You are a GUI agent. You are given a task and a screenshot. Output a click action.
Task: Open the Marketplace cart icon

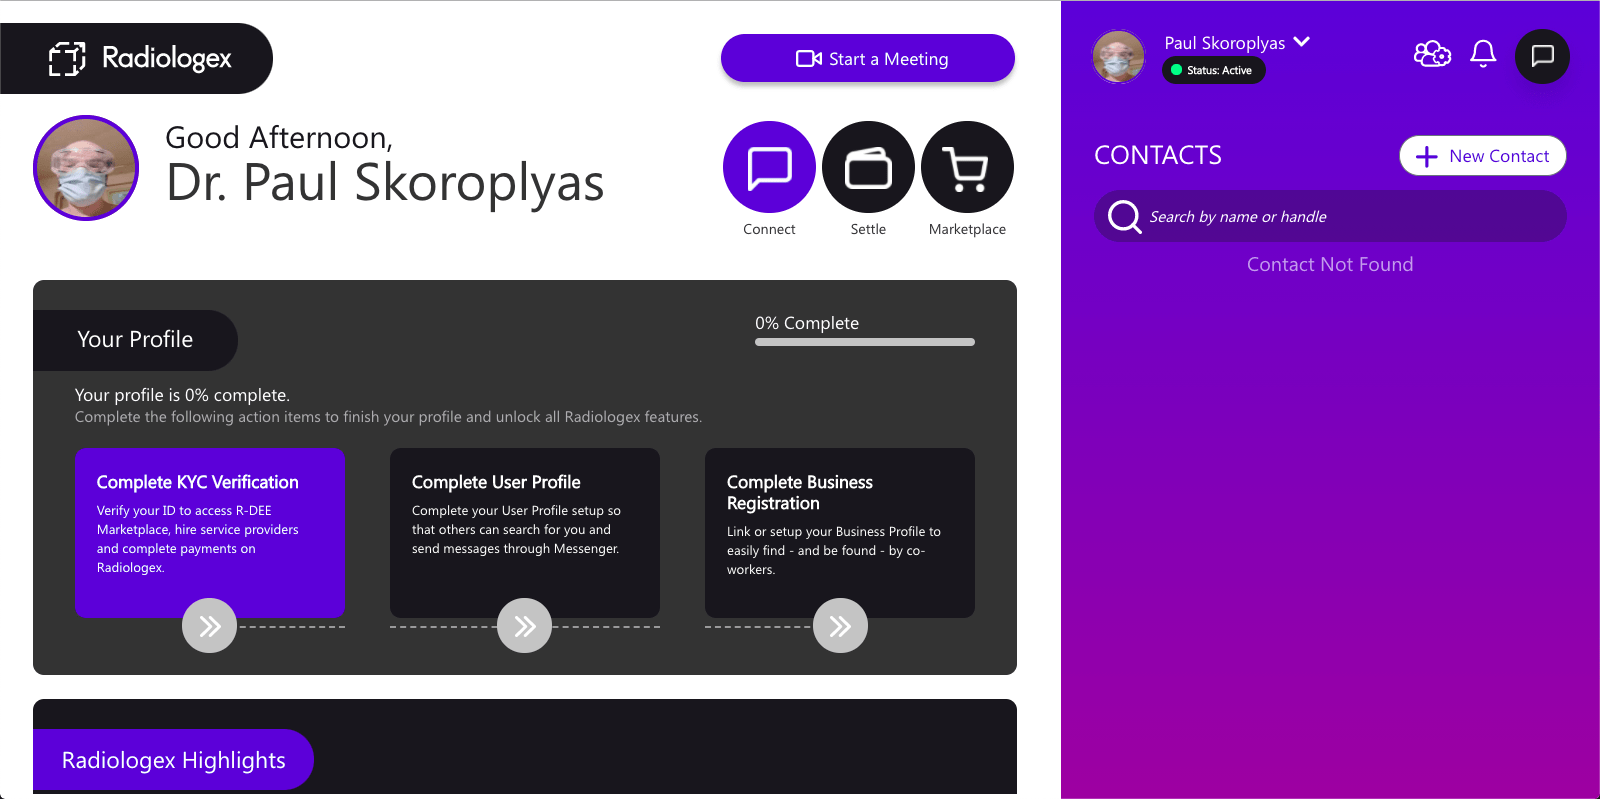[x=967, y=167]
